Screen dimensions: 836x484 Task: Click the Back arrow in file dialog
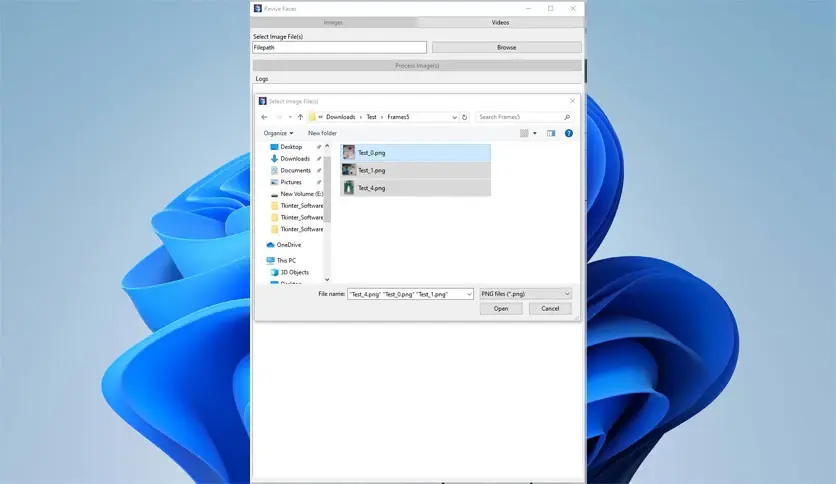pos(264,117)
